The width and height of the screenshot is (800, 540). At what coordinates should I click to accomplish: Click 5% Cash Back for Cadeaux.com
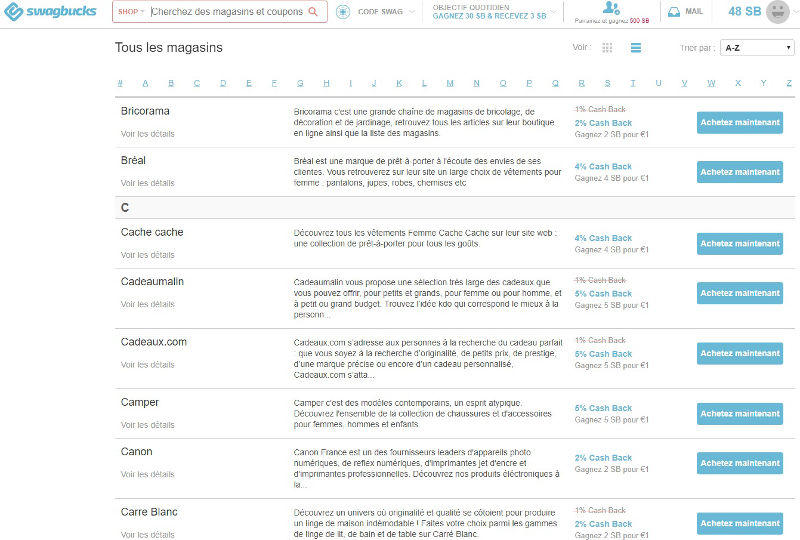(x=603, y=354)
